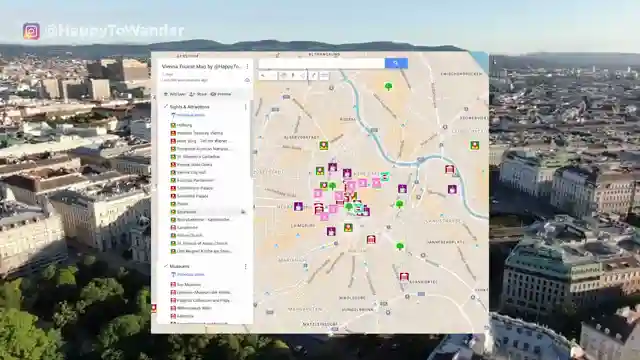Toggle the Museums layer checkbox

pos(166,266)
